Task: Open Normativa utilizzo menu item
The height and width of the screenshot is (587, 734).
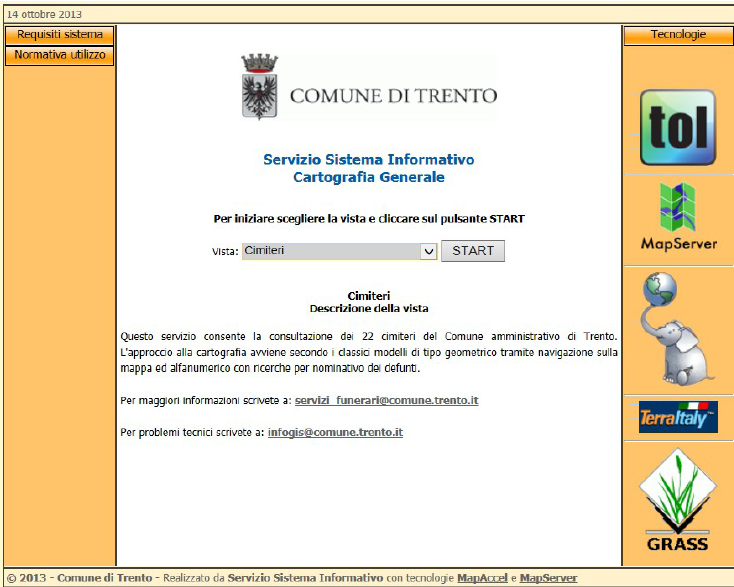Action: [x=59, y=55]
